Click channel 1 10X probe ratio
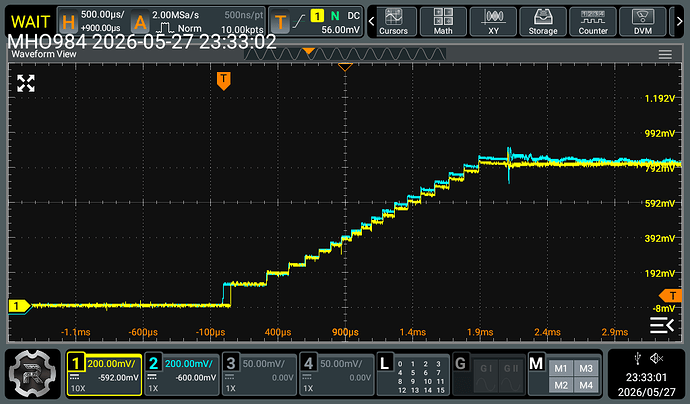The width and height of the screenshot is (690, 404). coord(78,388)
